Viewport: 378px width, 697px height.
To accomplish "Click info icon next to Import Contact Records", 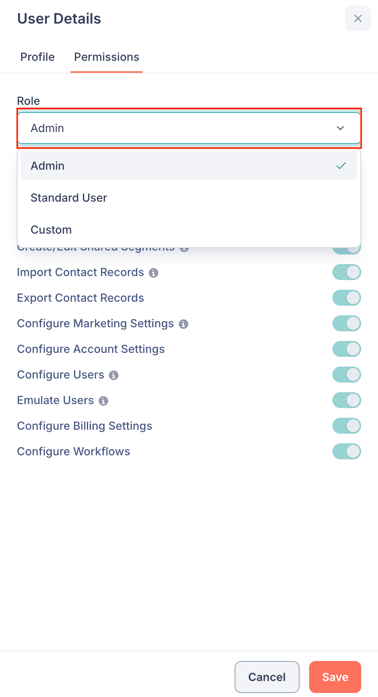I will tap(153, 273).
